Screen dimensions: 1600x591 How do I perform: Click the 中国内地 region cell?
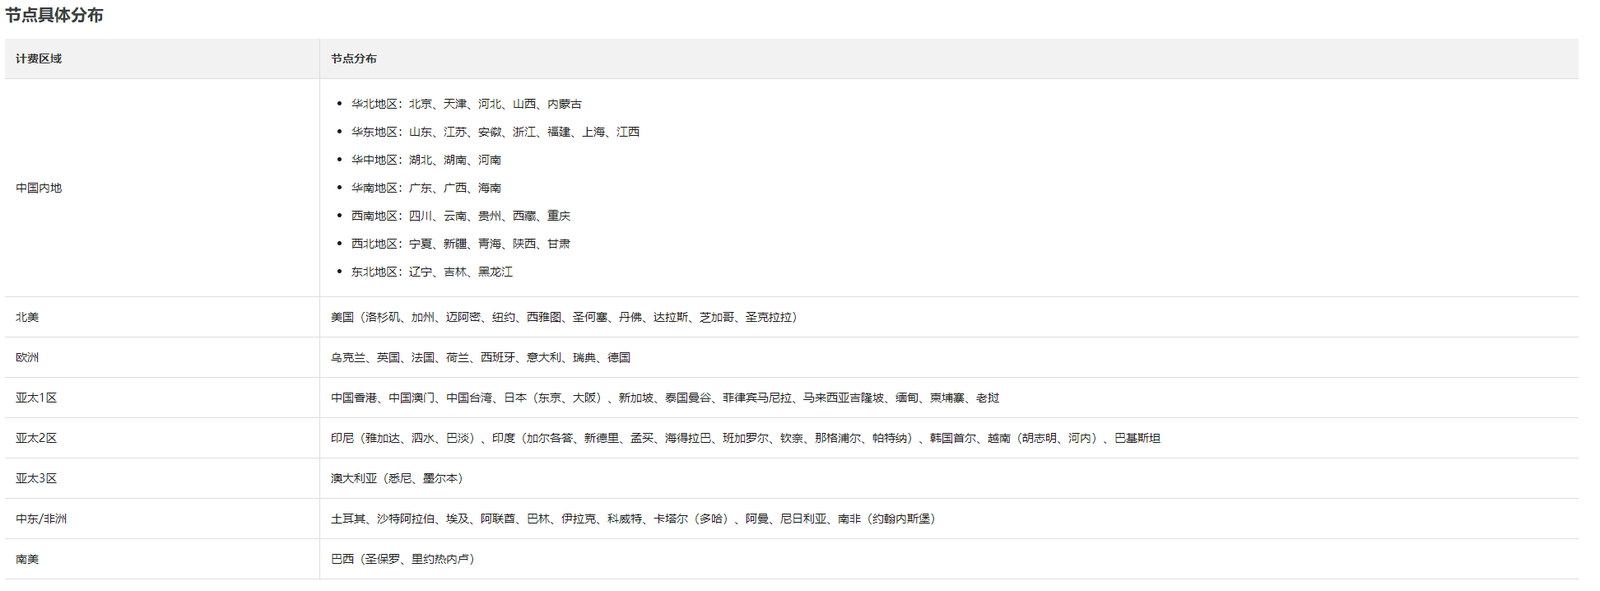(x=162, y=188)
